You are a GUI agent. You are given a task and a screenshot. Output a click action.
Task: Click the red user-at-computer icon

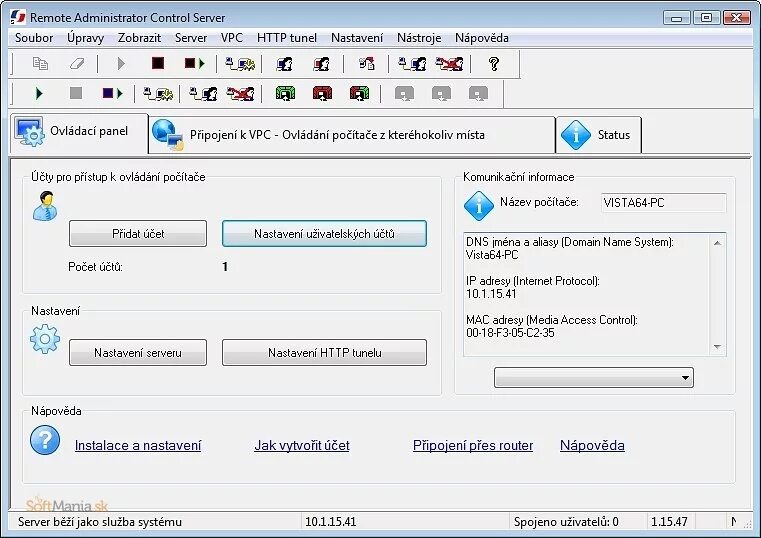click(321, 64)
